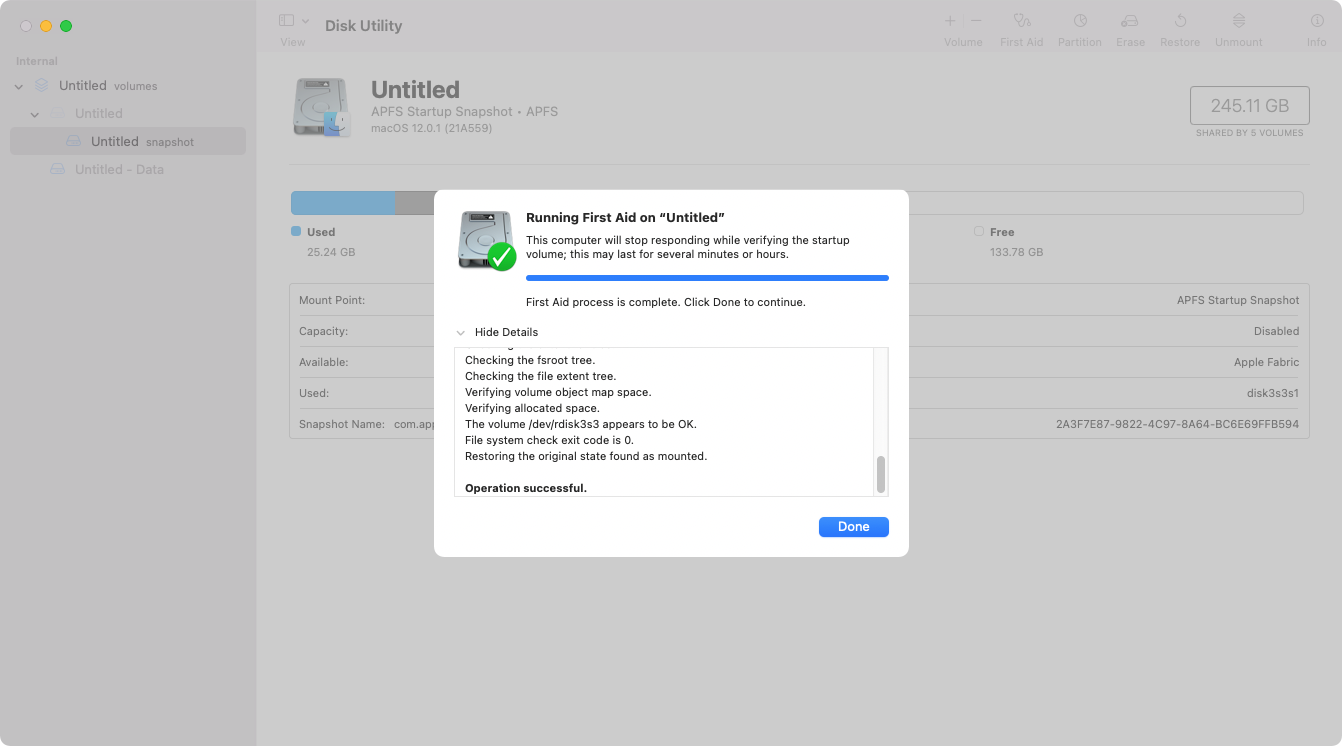Click the Internal sidebar section header

pos(37,61)
